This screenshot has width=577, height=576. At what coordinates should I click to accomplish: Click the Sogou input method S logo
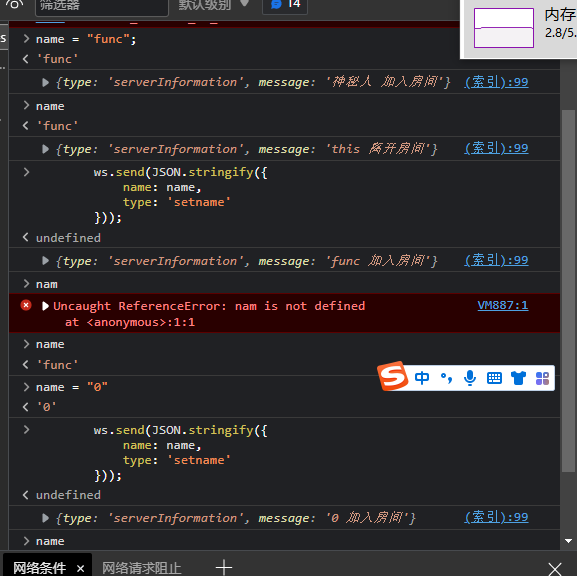[393, 376]
